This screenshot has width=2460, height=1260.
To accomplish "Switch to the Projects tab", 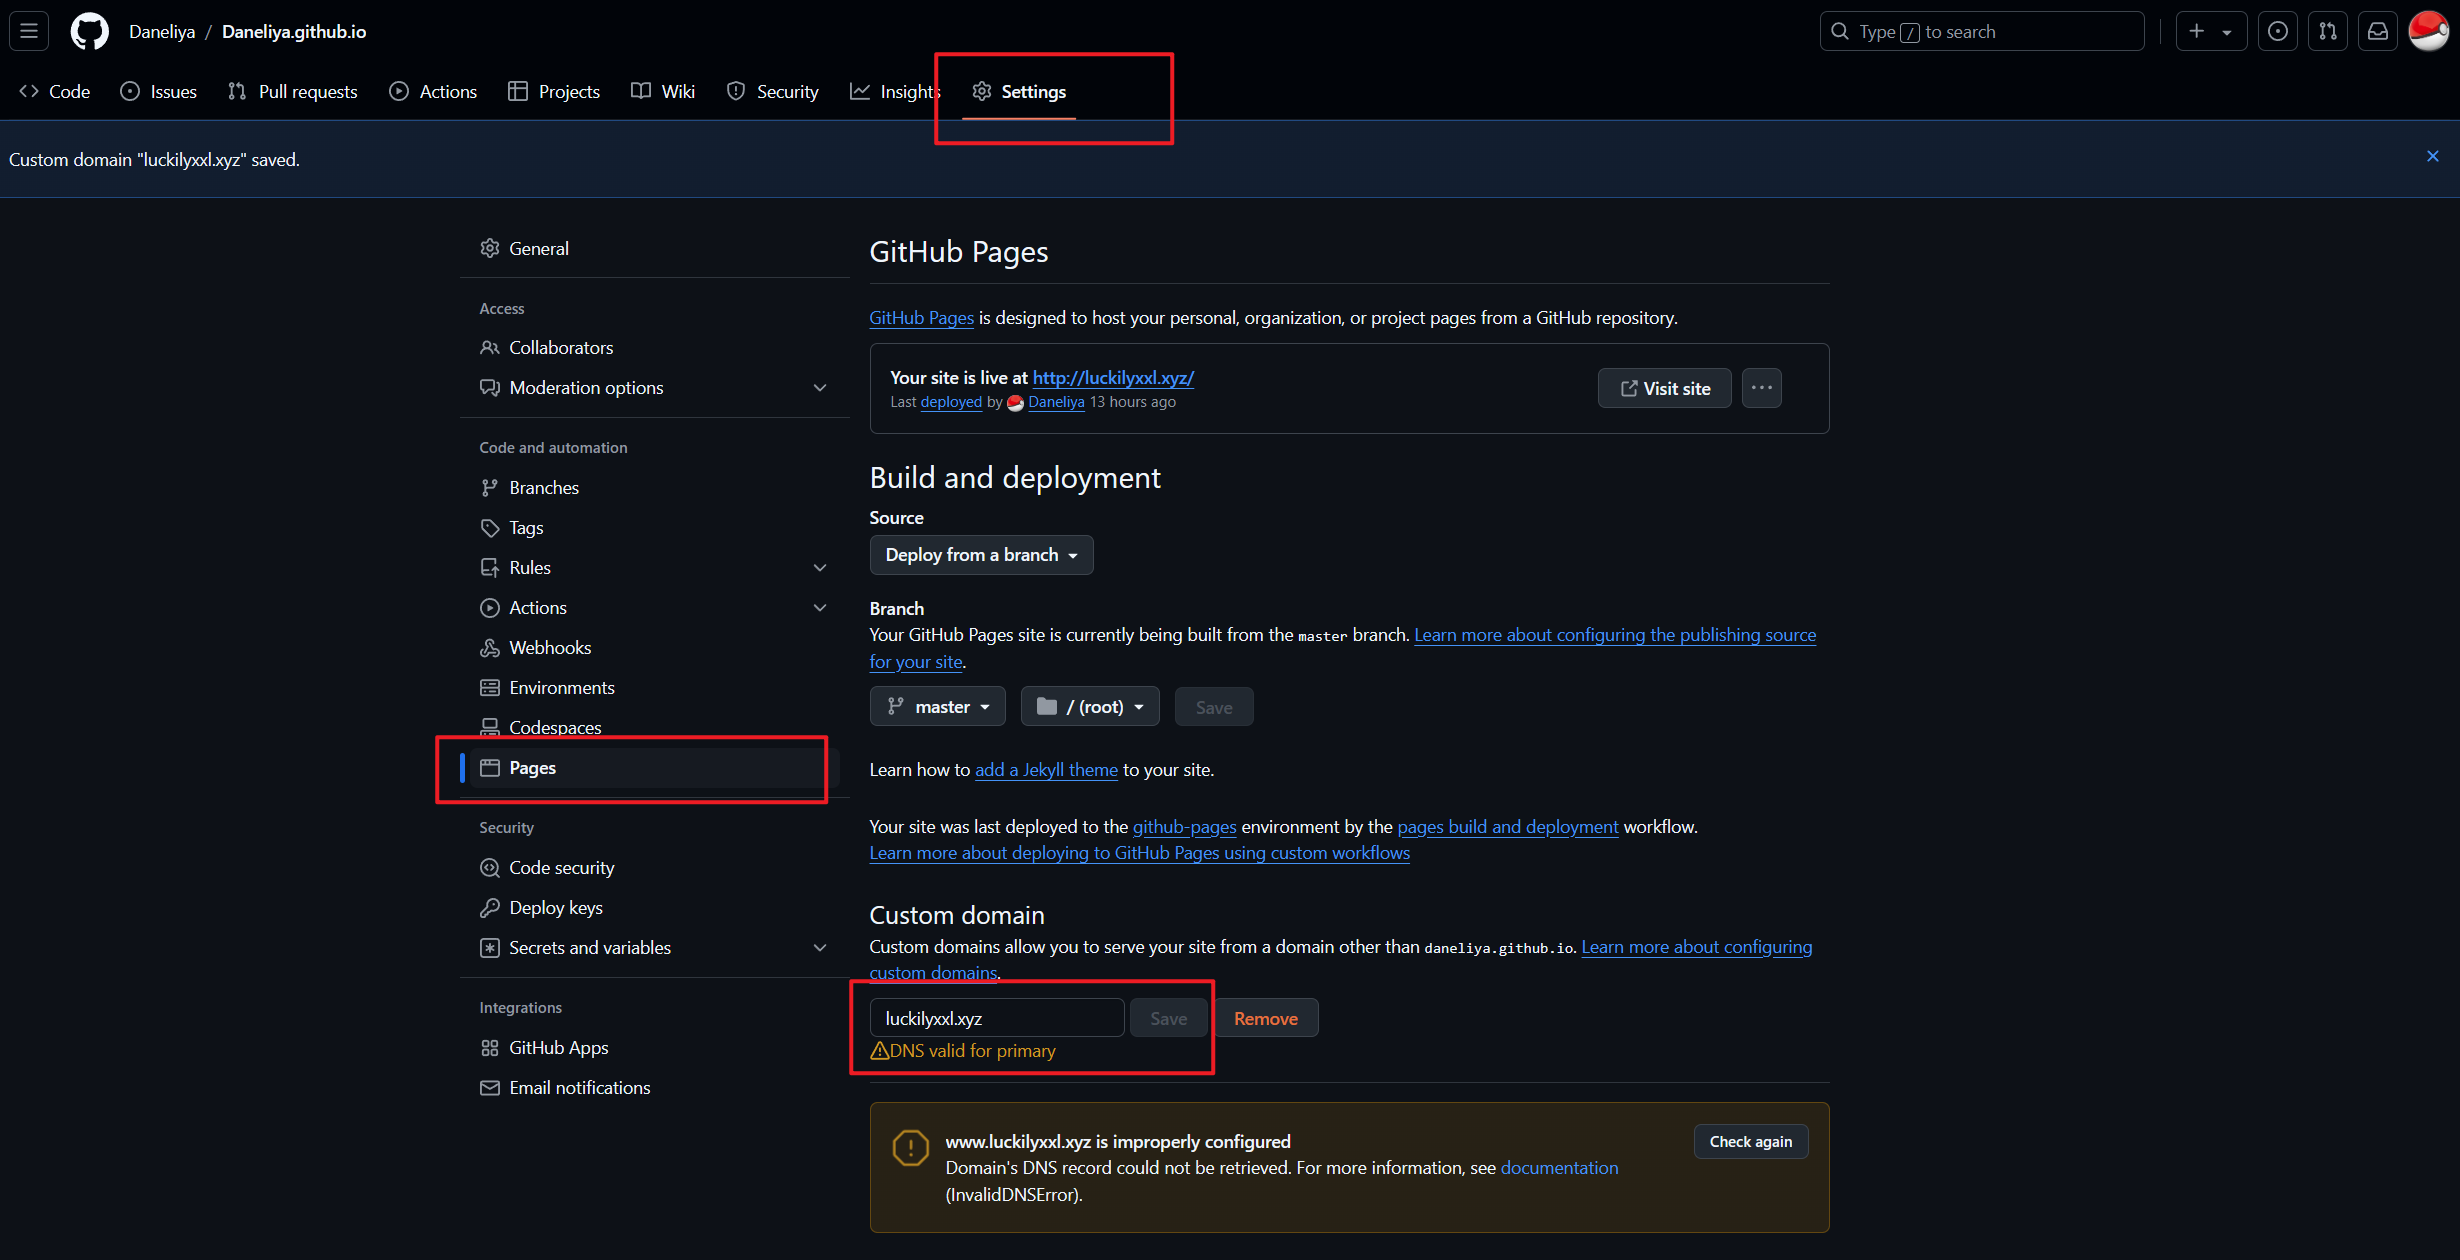I will point(554,91).
